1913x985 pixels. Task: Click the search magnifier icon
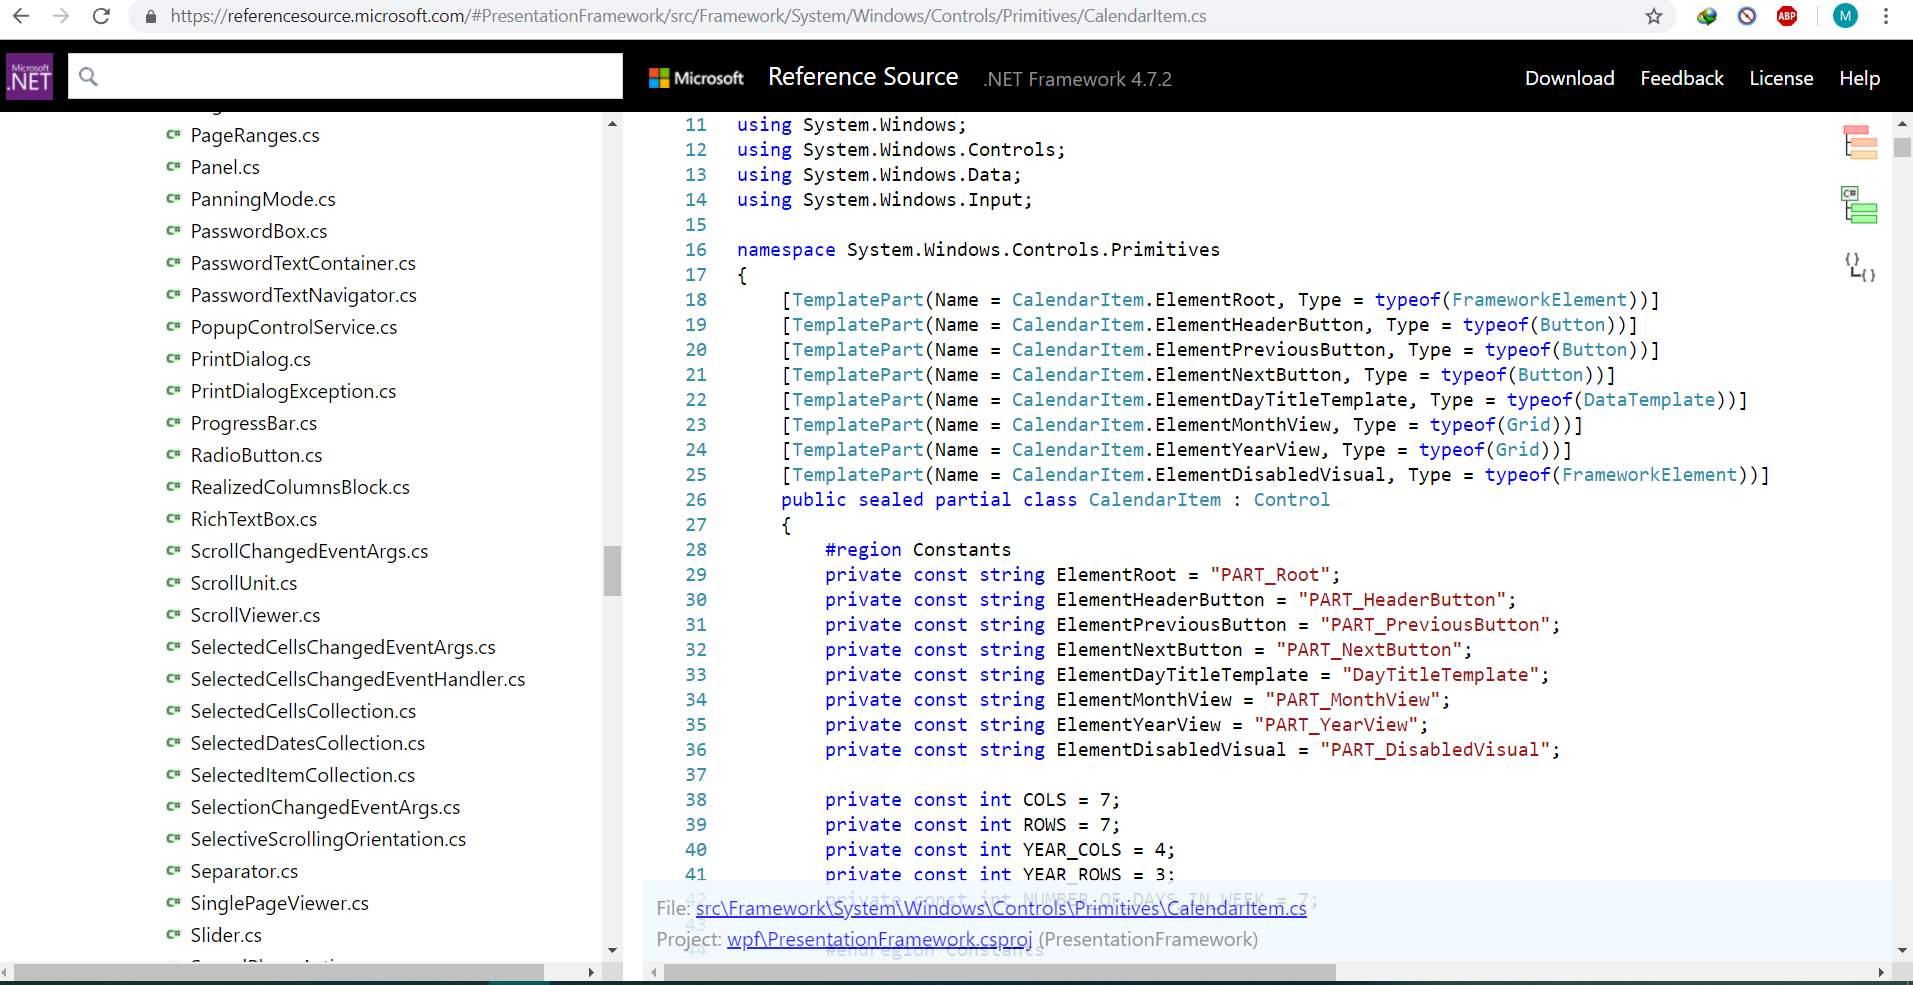[88, 76]
